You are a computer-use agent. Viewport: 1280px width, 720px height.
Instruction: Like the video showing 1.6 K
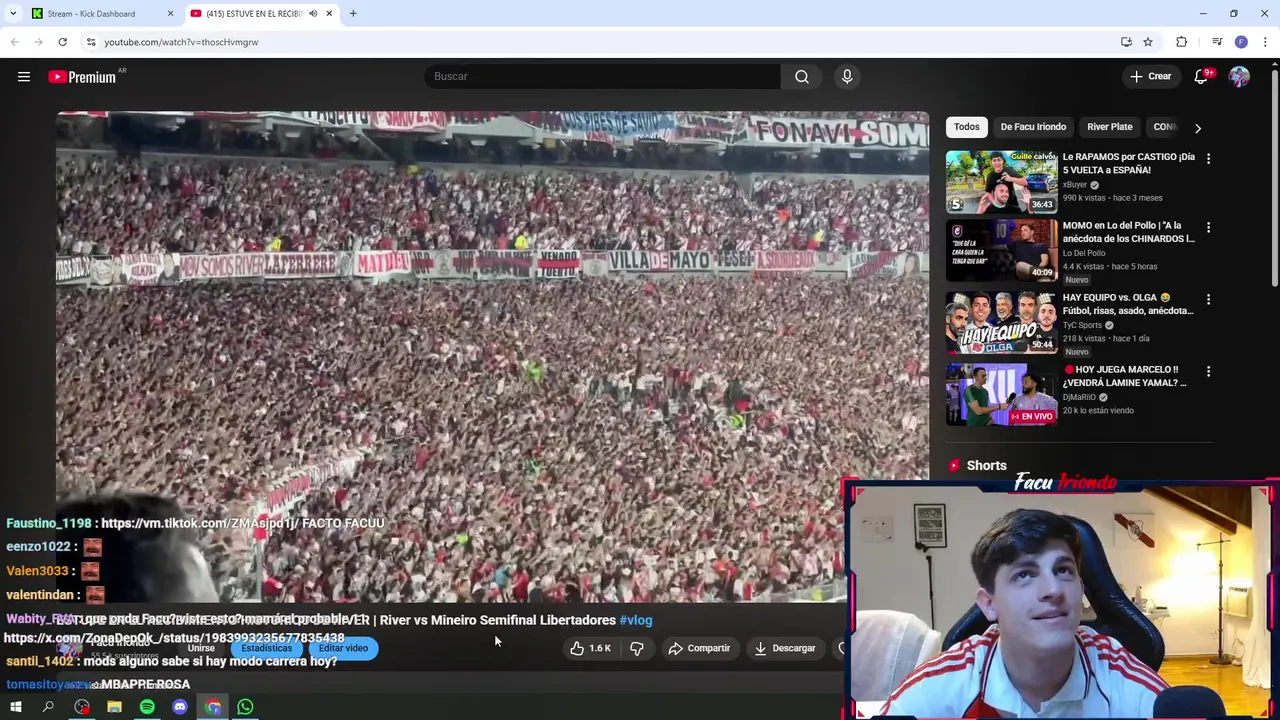(x=590, y=648)
